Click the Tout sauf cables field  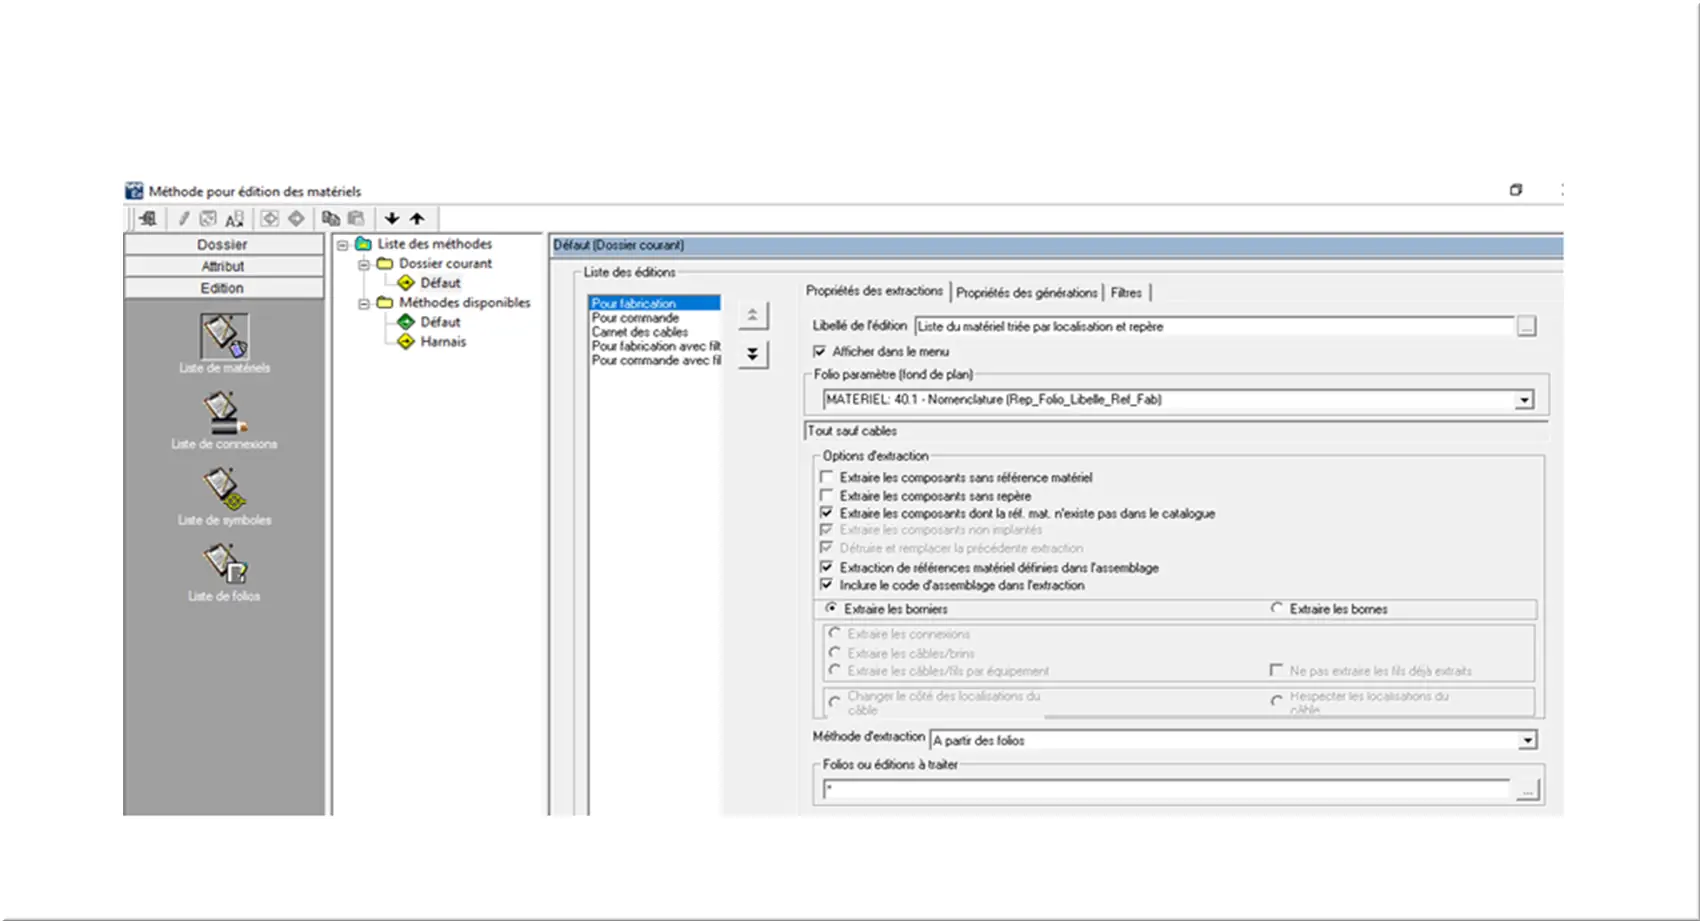tap(1176, 431)
